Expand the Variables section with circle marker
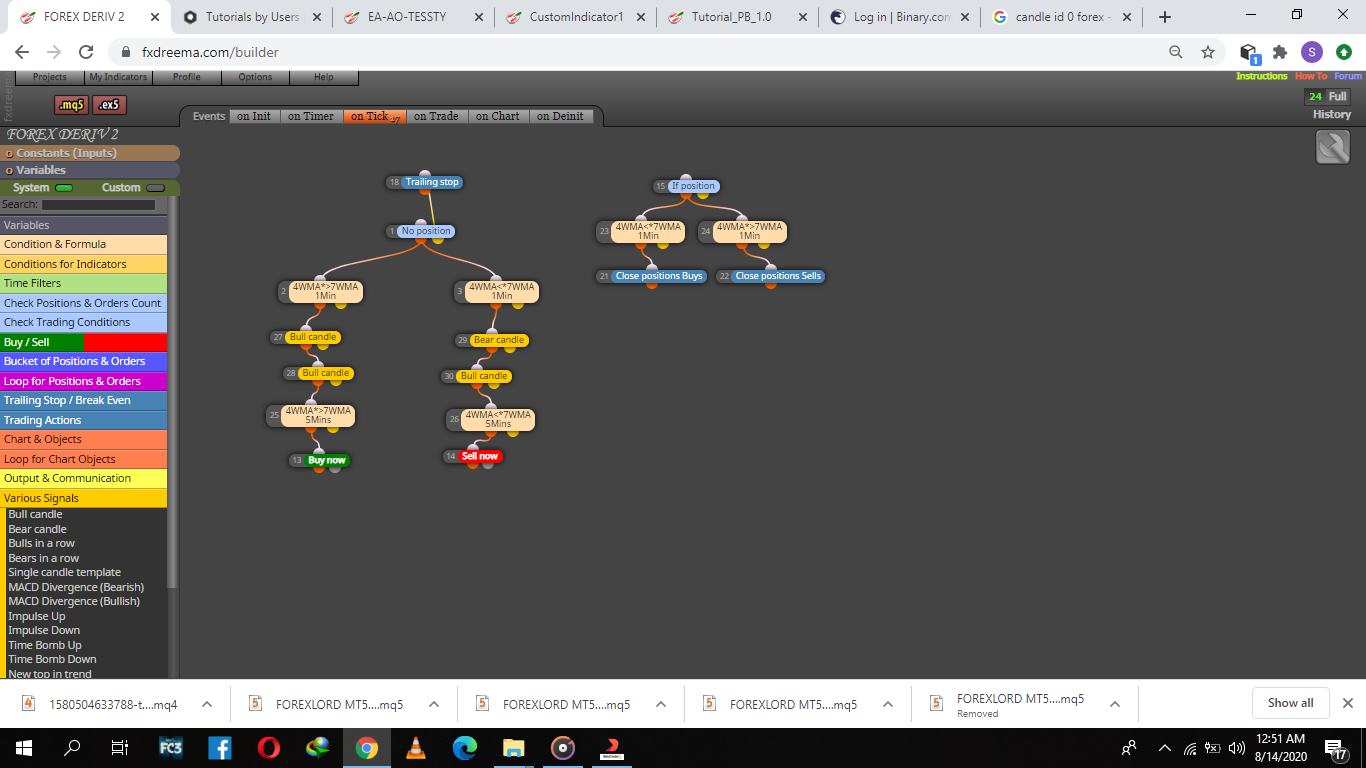The width and height of the screenshot is (1366, 768). click(90, 170)
